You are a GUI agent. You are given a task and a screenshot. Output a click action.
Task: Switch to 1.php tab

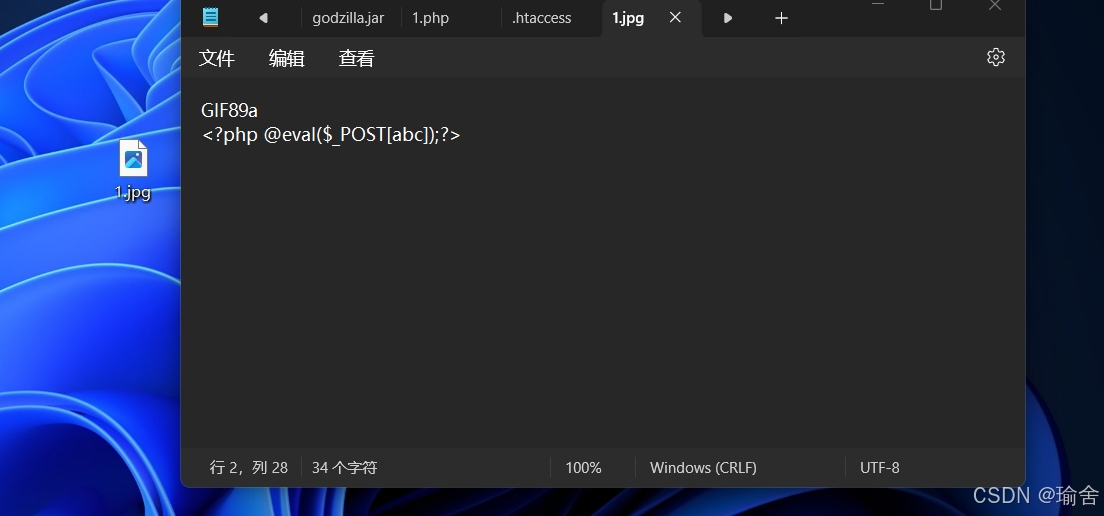click(x=430, y=18)
